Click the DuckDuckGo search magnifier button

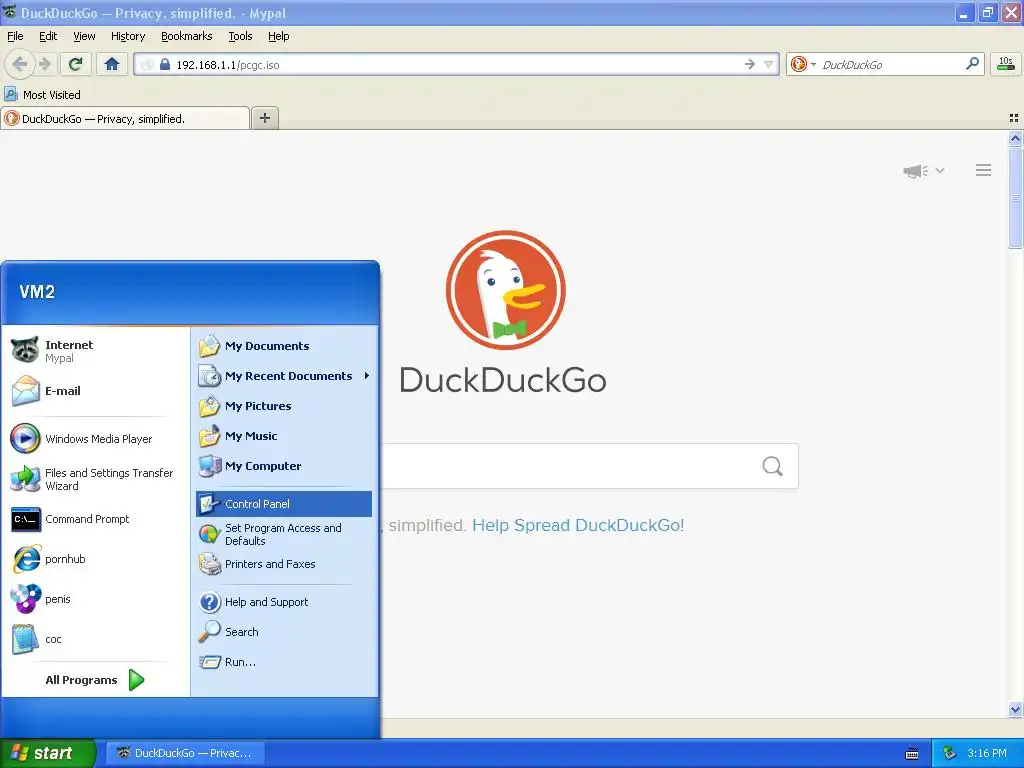coord(773,466)
